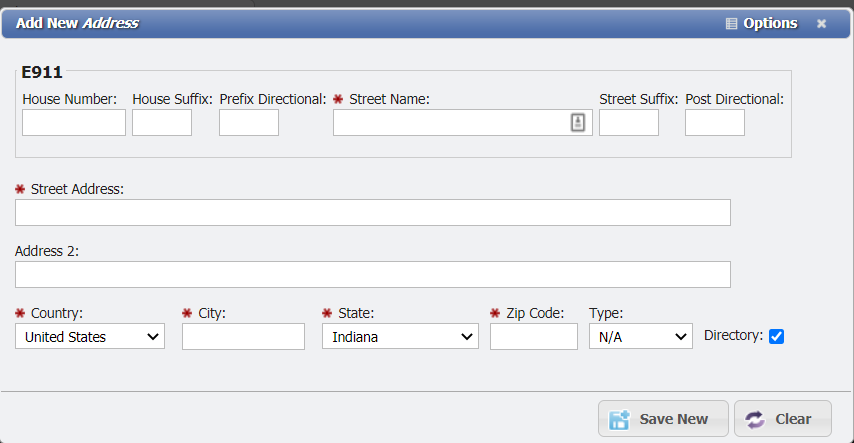Select the Prefix Directional input box
The width and height of the screenshot is (854, 443).
tap(249, 123)
